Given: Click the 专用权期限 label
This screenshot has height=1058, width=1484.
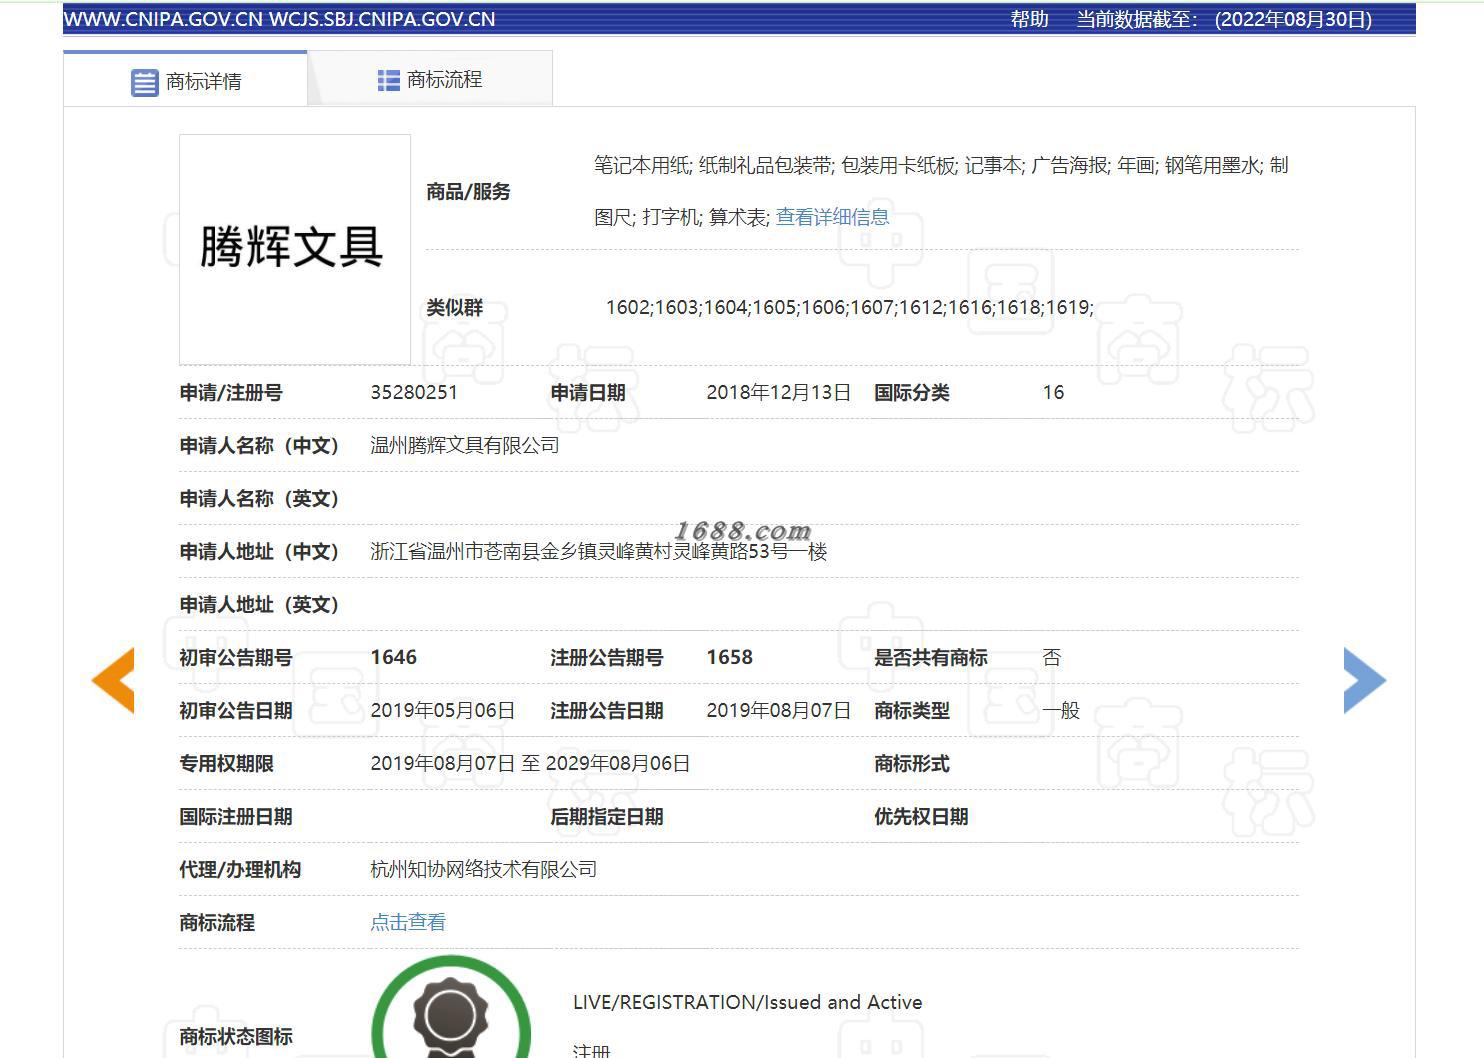Looking at the screenshot, I should point(226,763).
